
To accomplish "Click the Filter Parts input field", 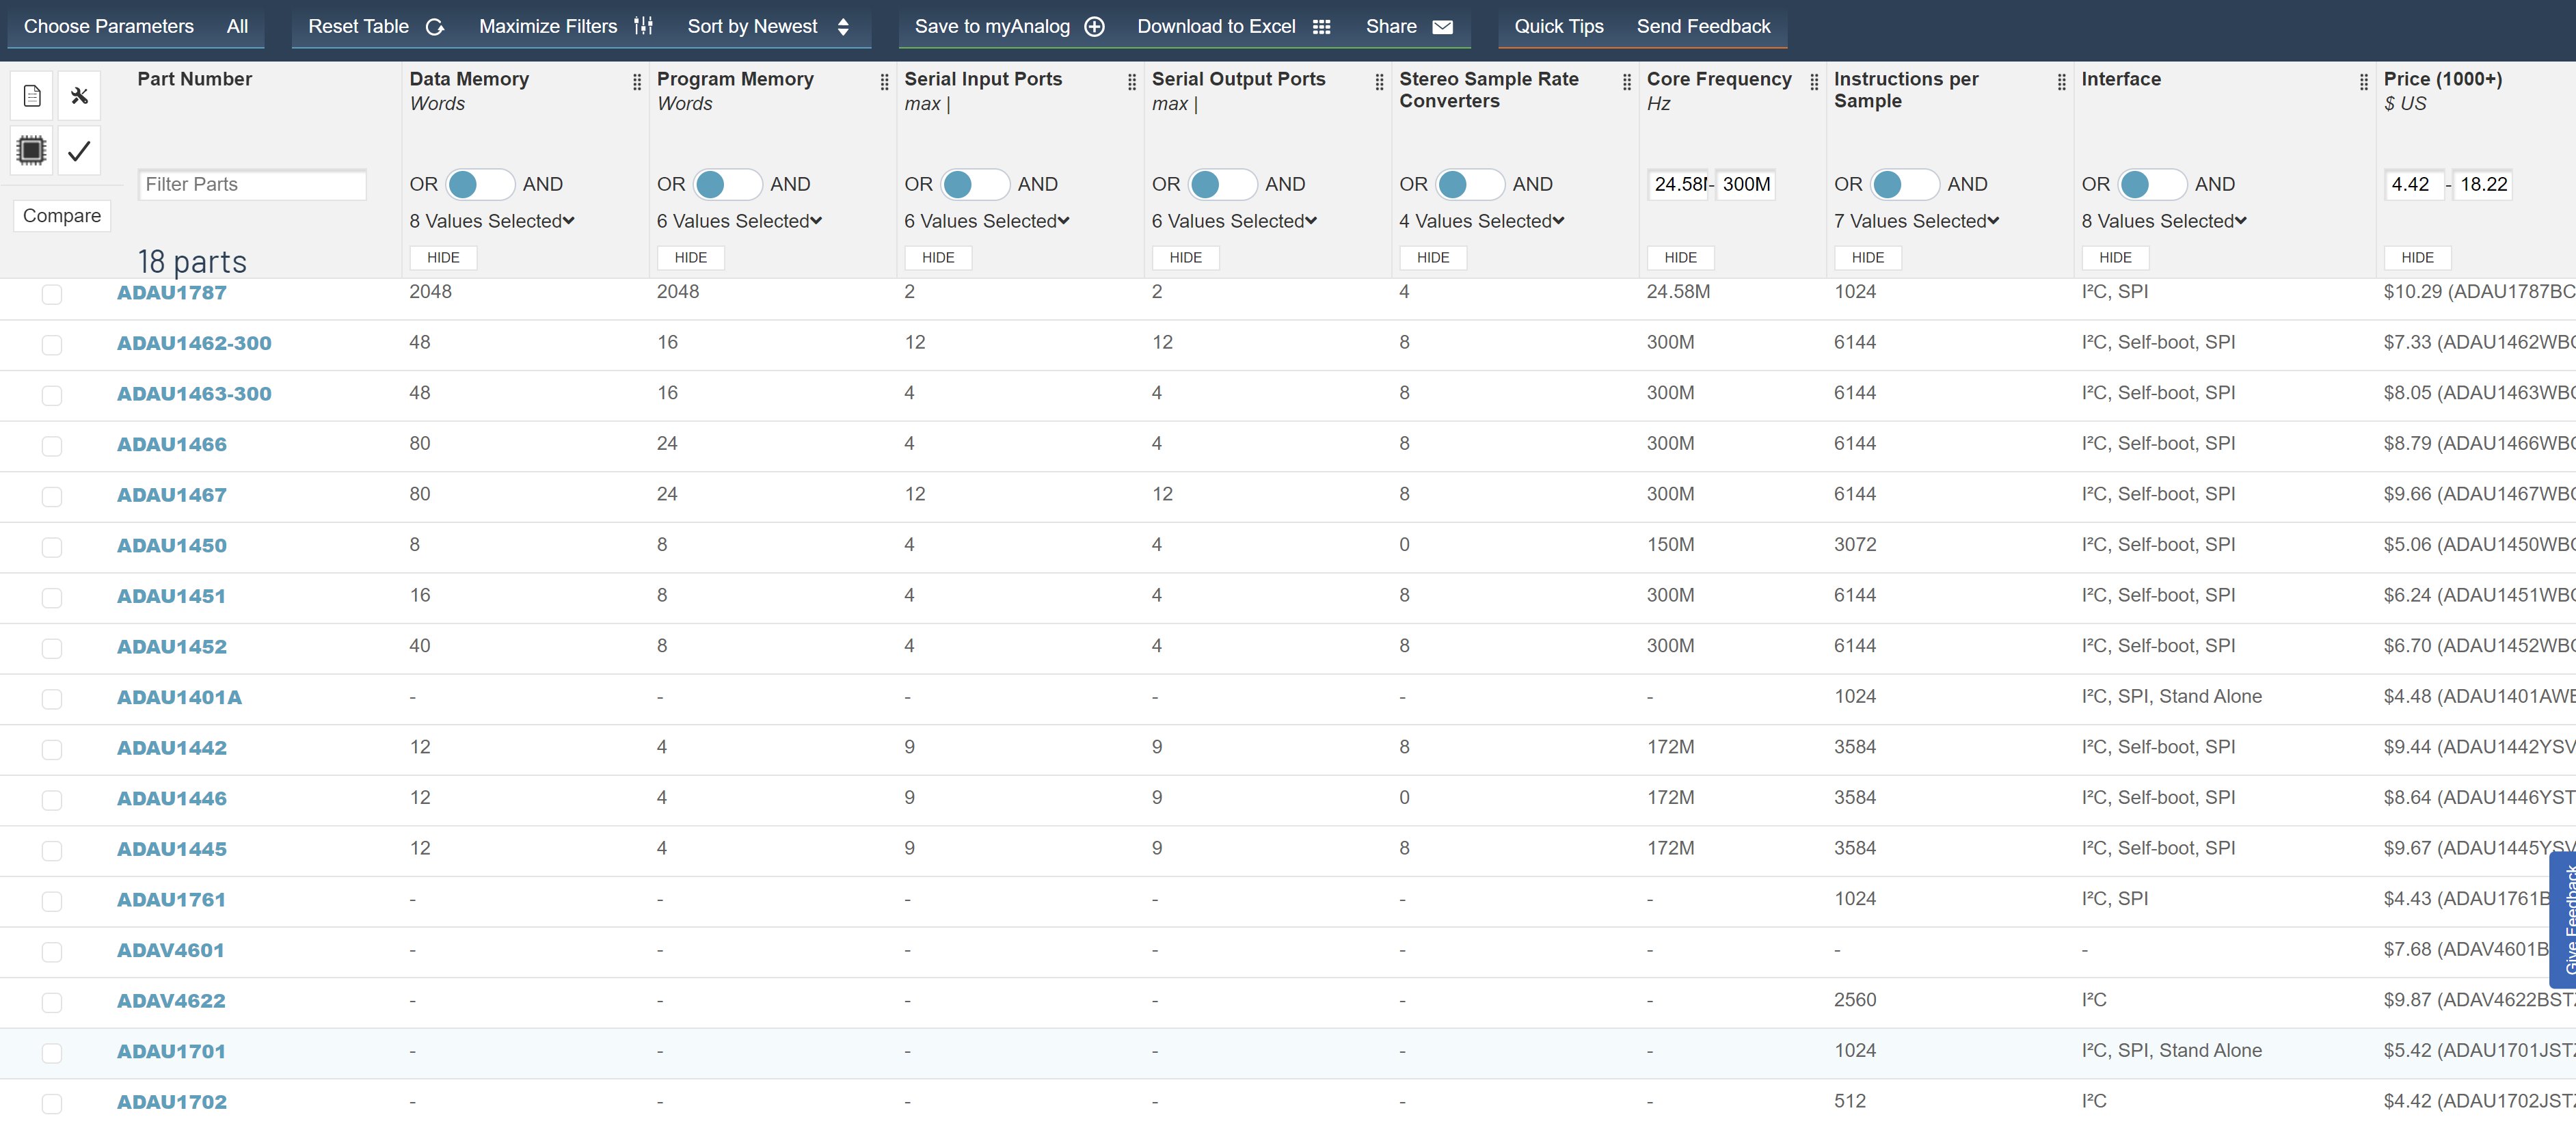I will (x=252, y=184).
